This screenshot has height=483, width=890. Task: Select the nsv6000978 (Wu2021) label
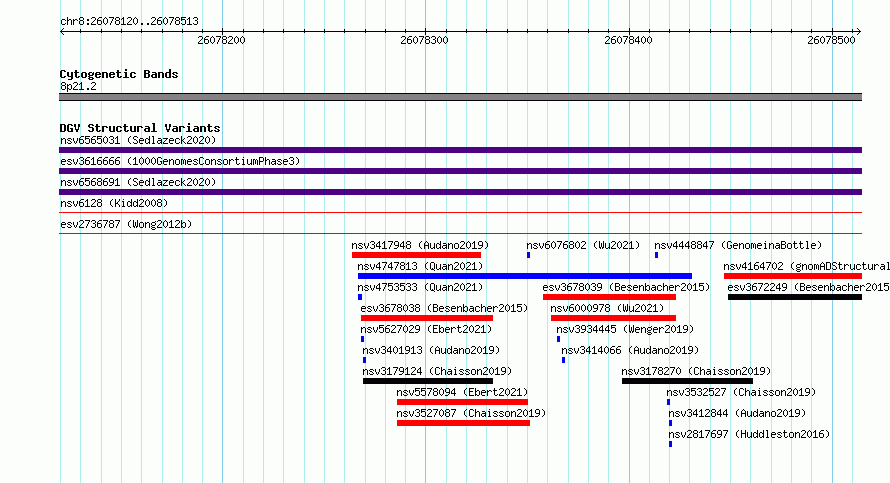pos(607,308)
